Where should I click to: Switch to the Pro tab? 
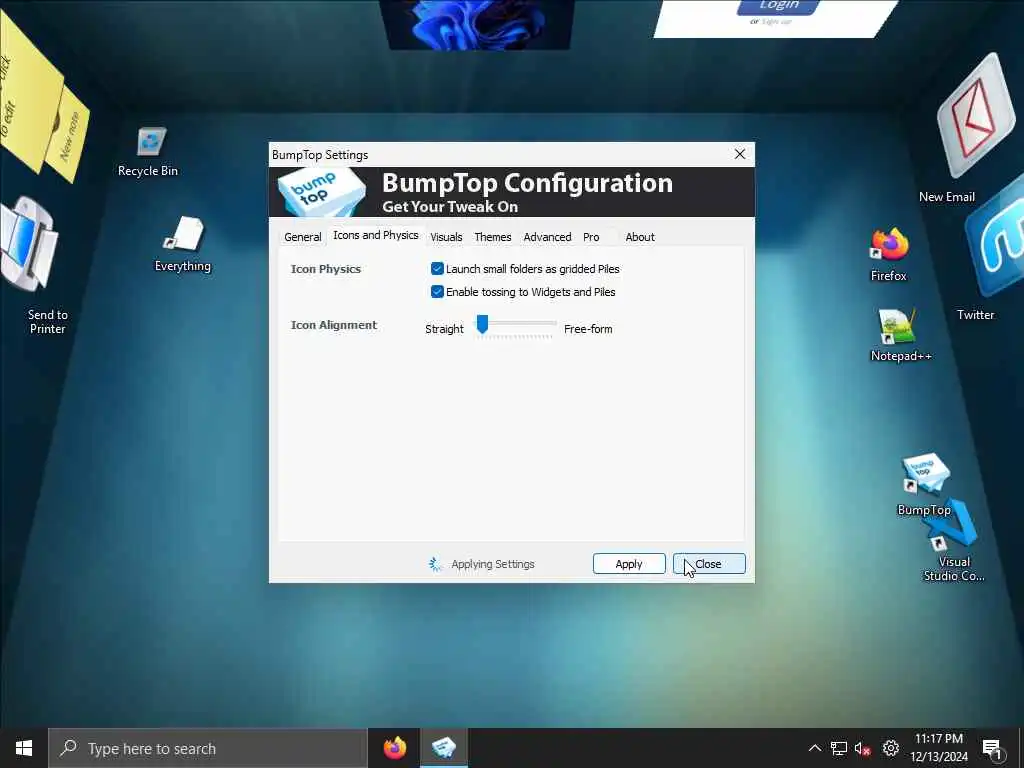pyautogui.click(x=591, y=237)
